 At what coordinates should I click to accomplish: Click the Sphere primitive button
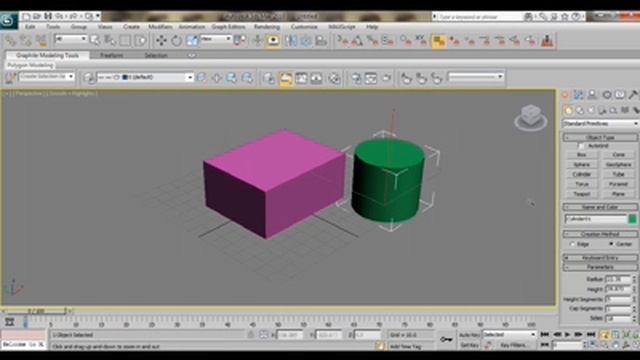[x=582, y=165]
